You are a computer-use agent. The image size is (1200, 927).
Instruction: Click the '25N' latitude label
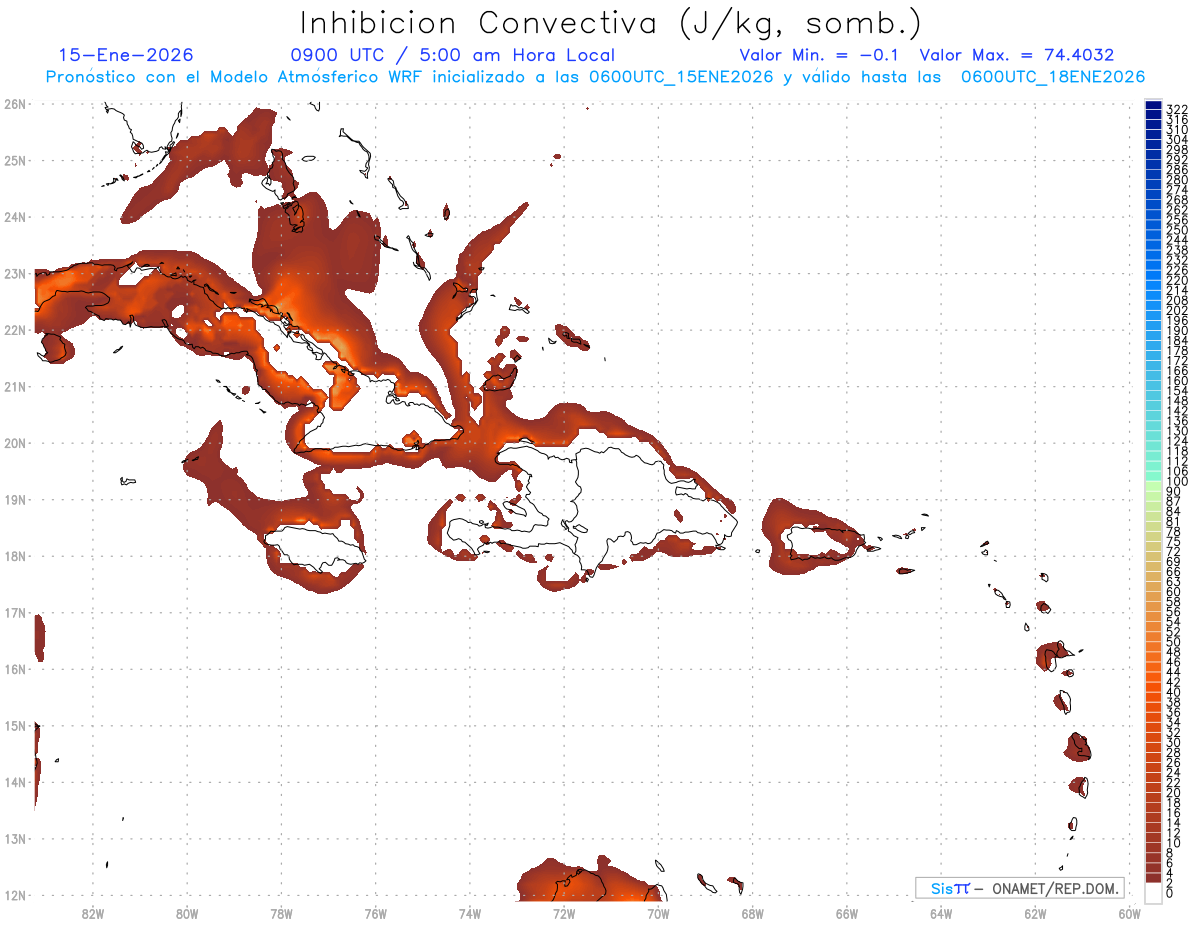[x=15, y=160]
